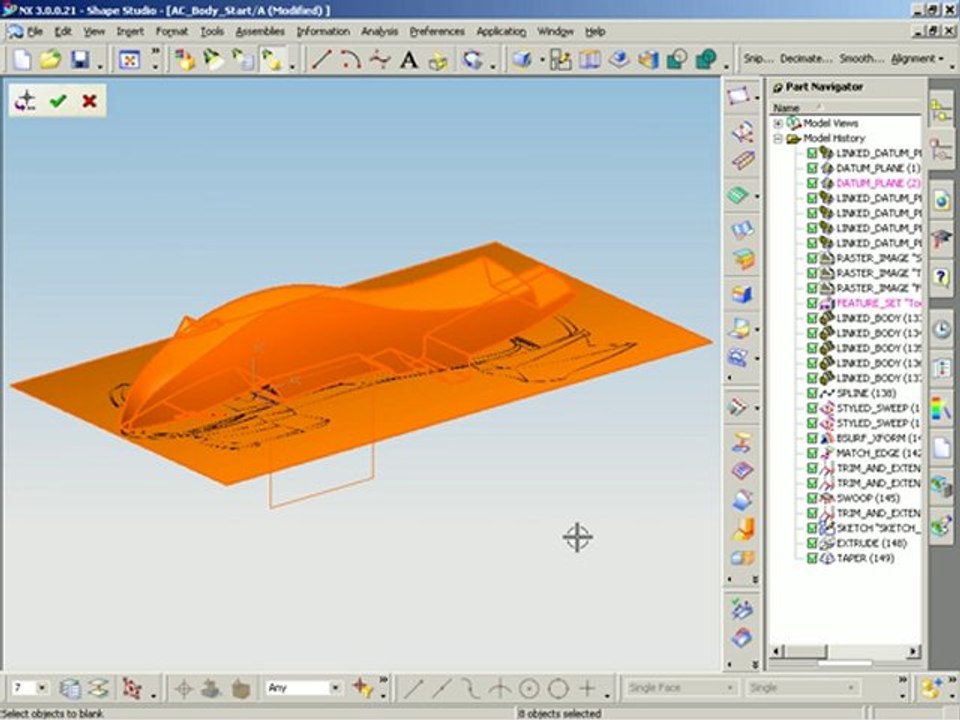Image resolution: width=960 pixels, height=720 pixels.
Task: Open the graduation cap training icon
Action: pos(942,238)
